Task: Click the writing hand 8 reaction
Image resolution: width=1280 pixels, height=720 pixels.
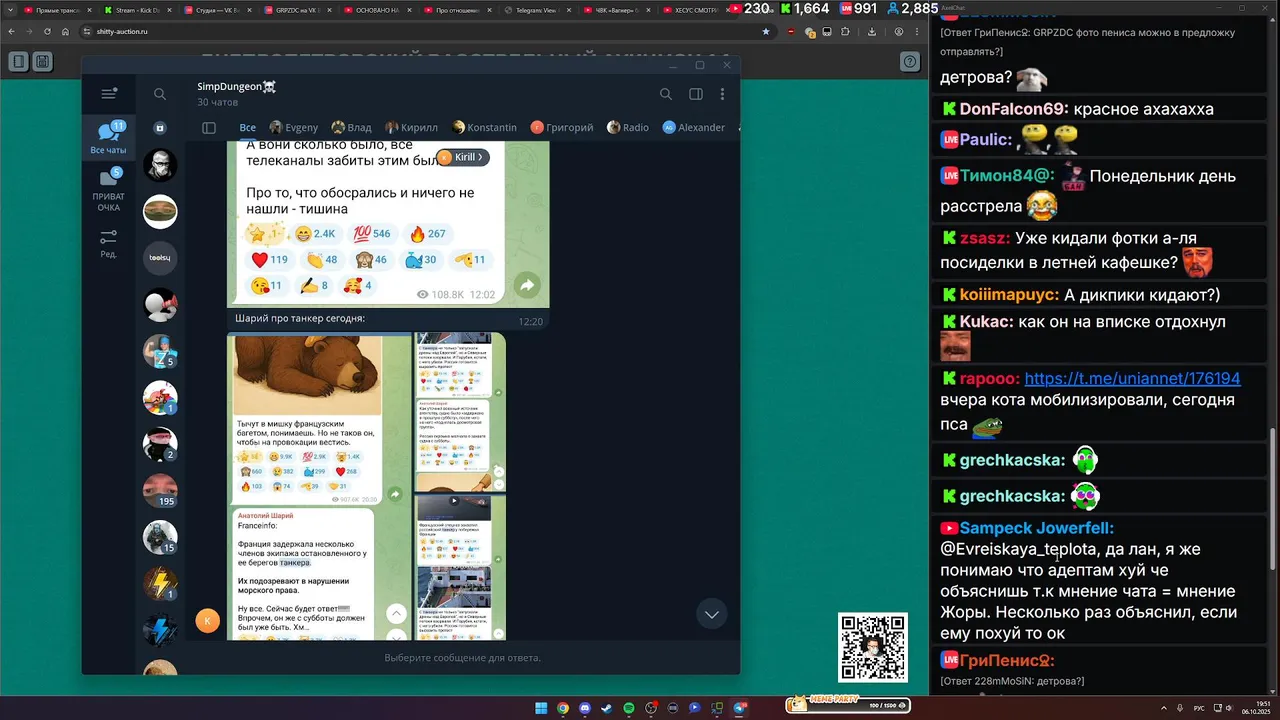Action: coord(316,286)
